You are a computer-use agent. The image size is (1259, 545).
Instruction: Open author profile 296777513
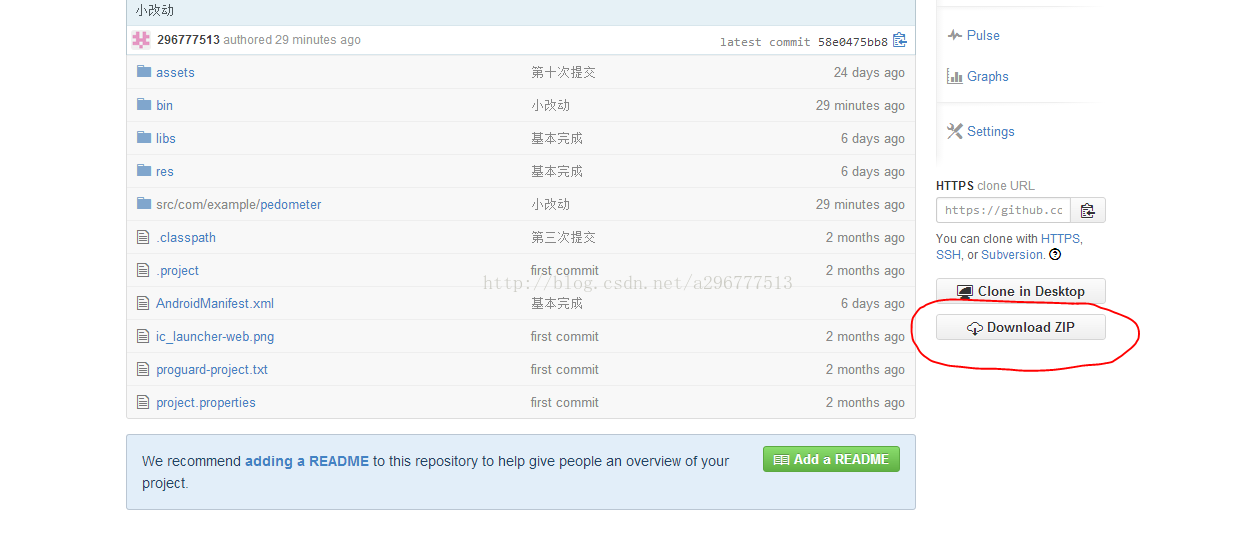(x=188, y=40)
